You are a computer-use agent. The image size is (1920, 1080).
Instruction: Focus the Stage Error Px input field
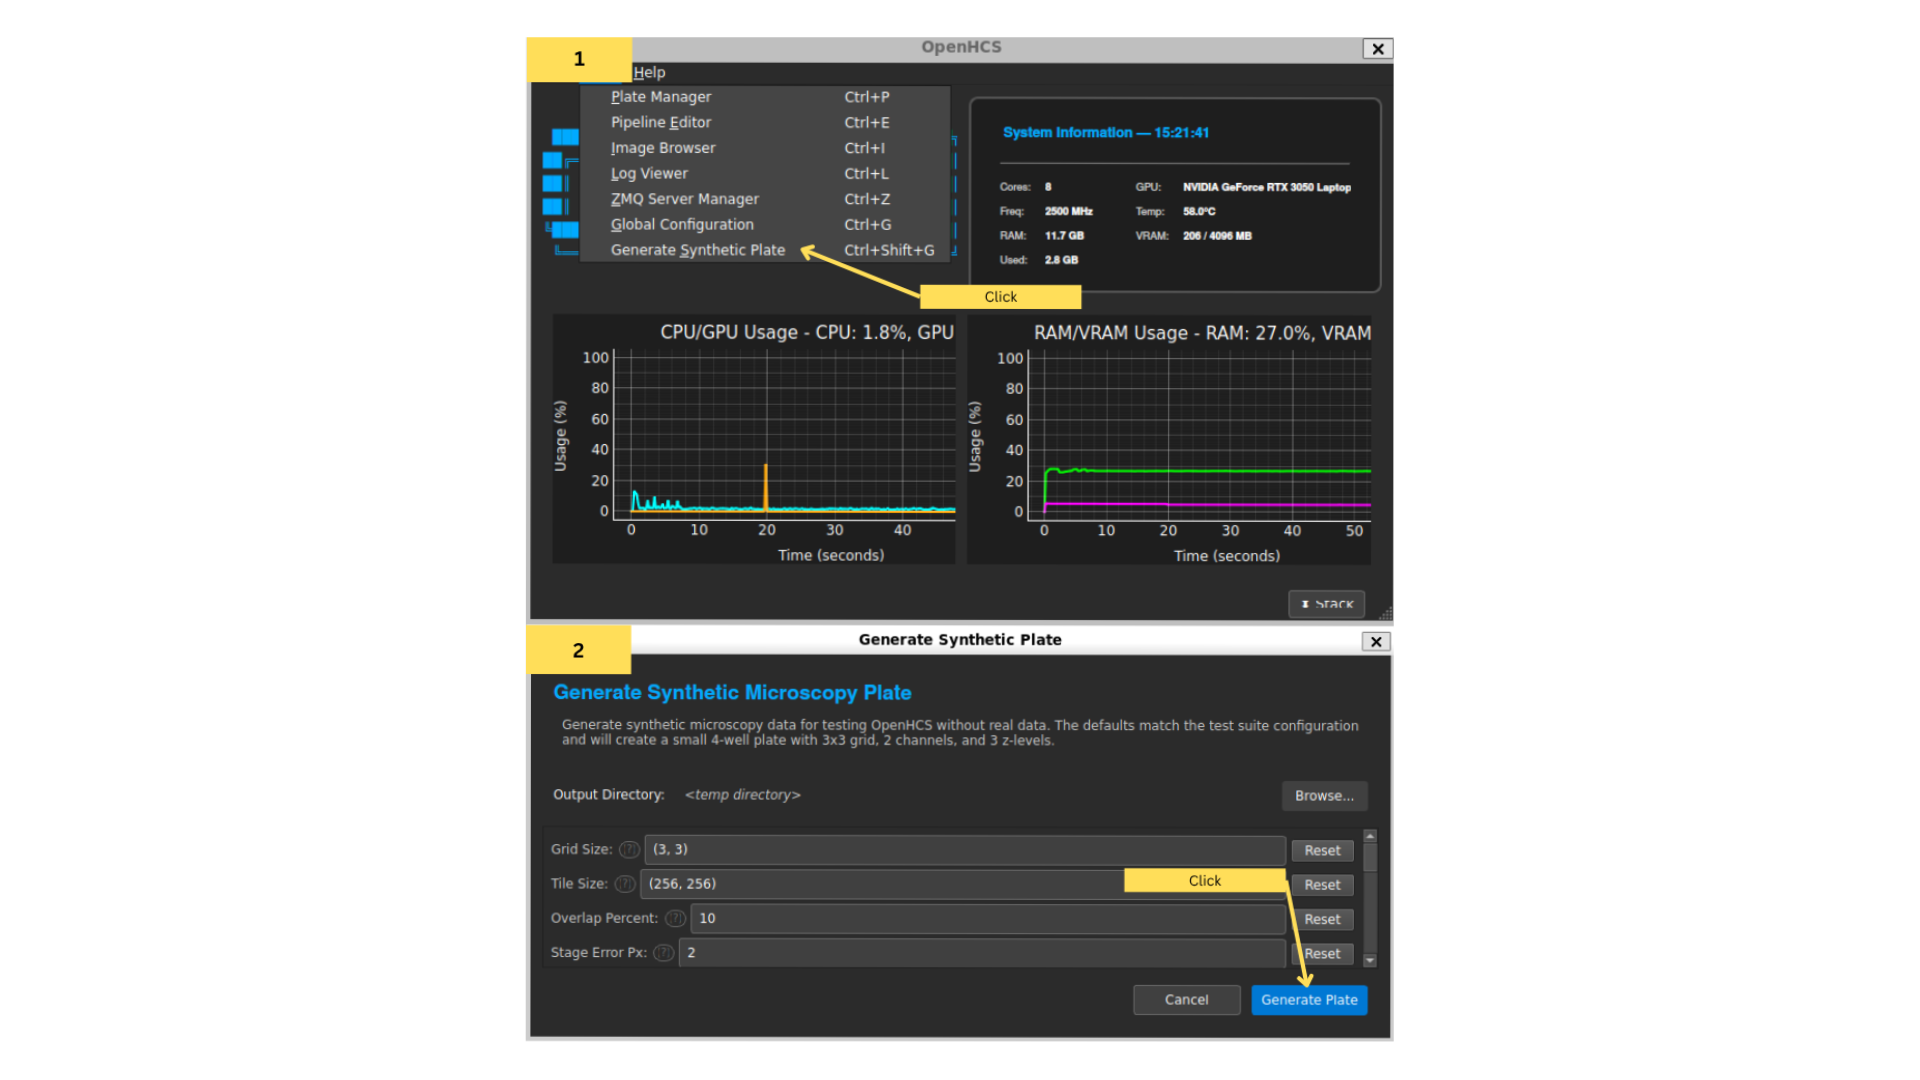(982, 953)
